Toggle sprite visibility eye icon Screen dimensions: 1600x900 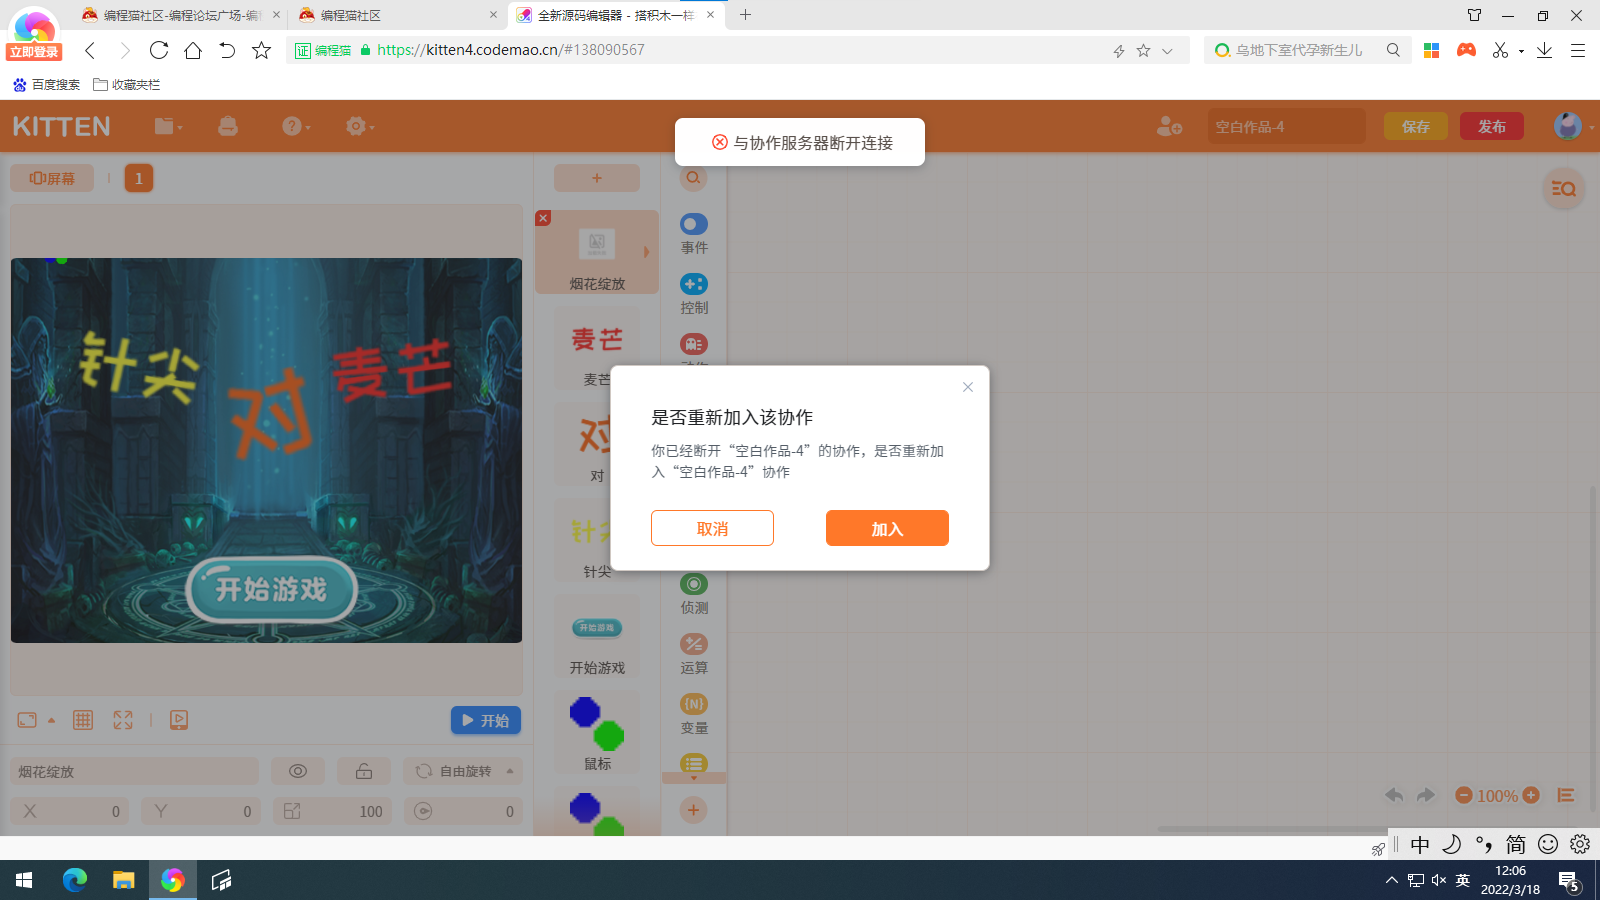(298, 771)
